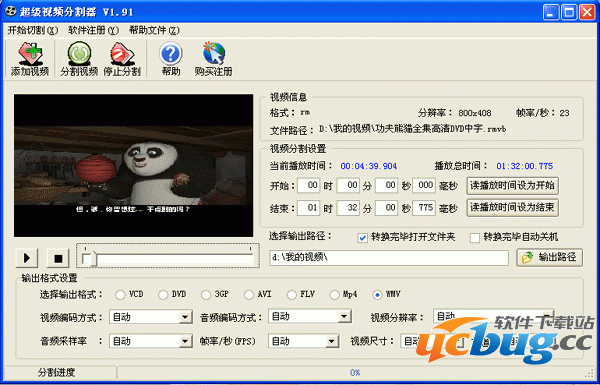Select WMV output format

(377, 295)
